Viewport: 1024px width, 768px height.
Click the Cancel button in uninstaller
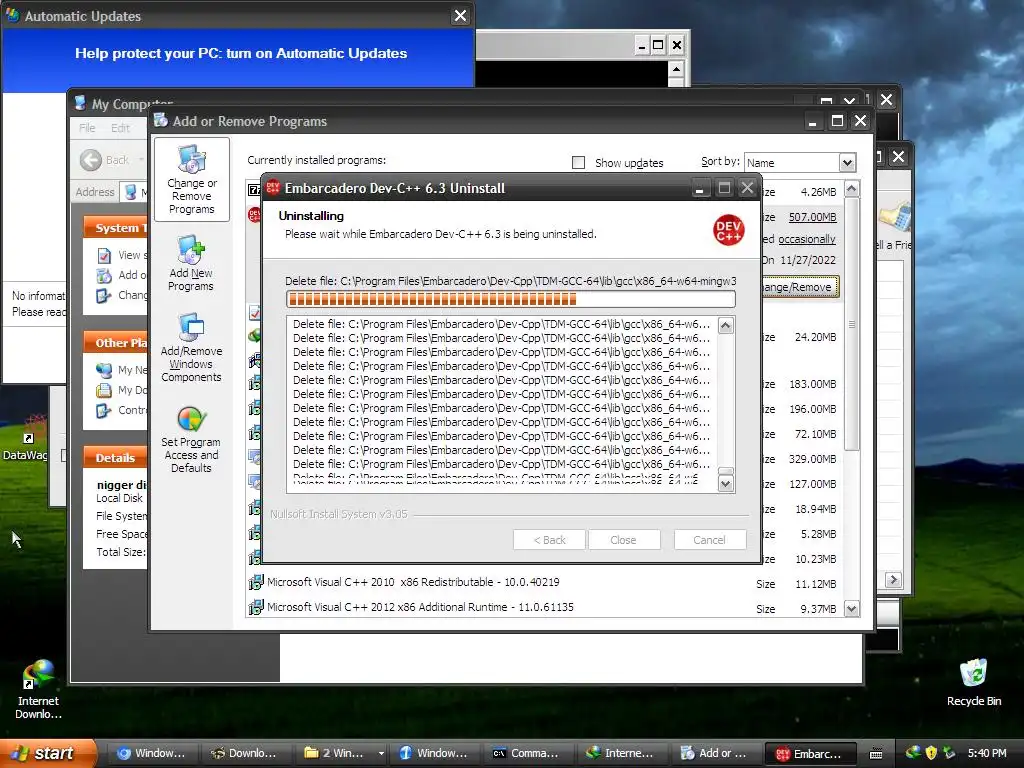pos(710,540)
